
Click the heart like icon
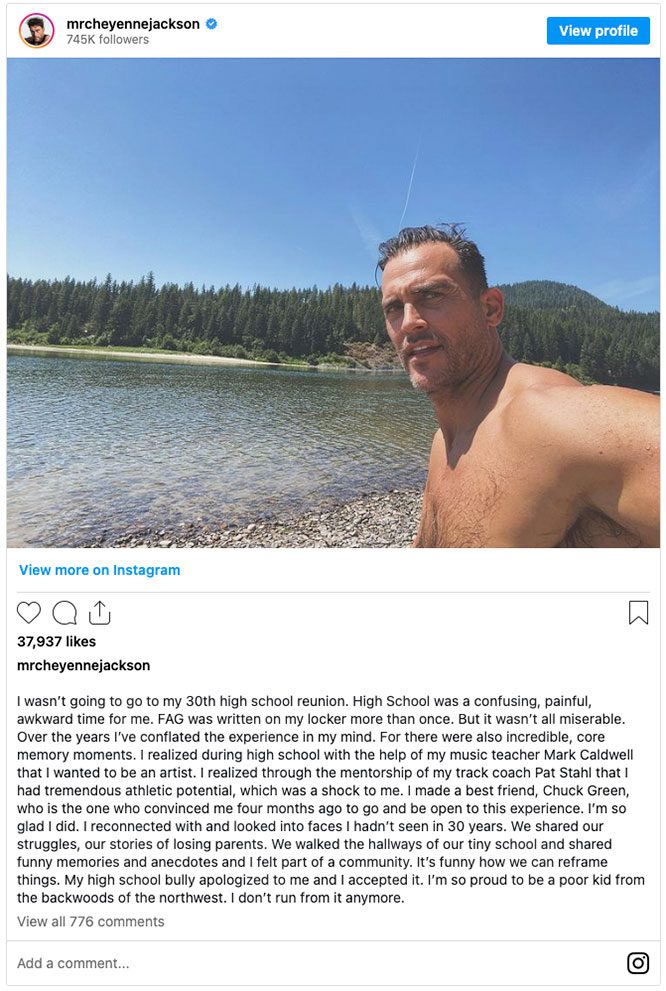28,612
